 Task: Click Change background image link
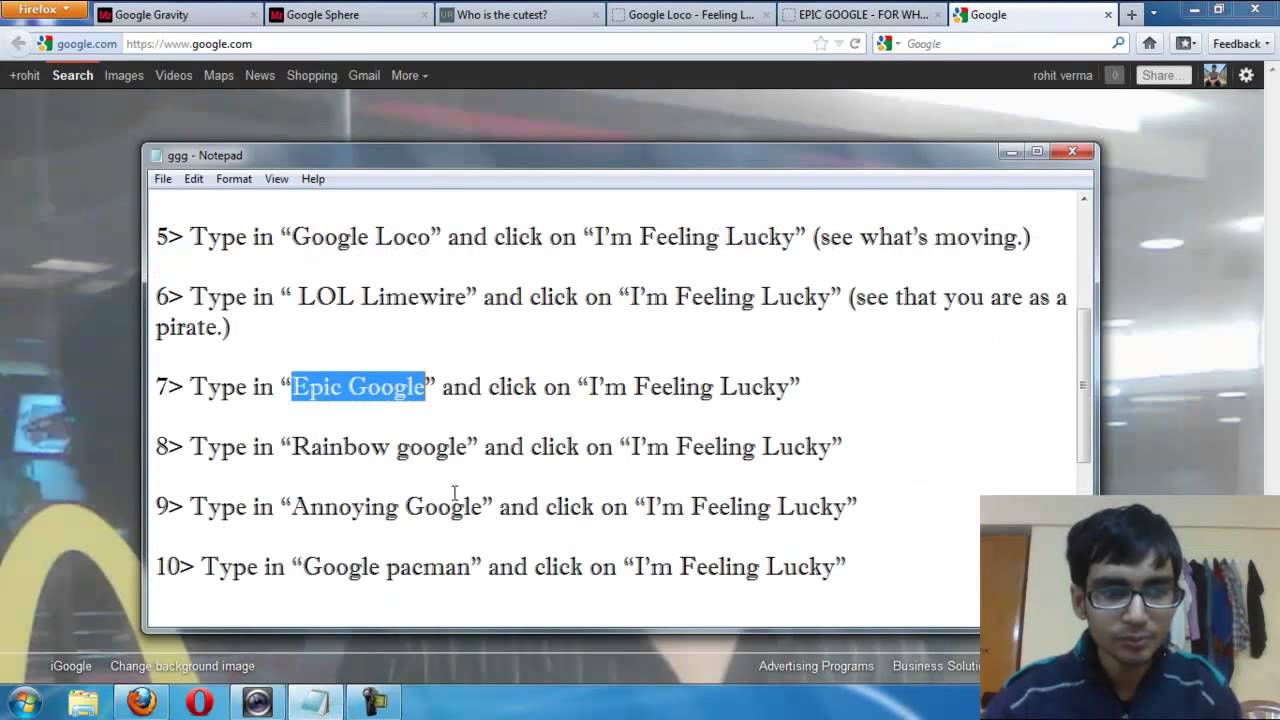[x=182, y=666]
